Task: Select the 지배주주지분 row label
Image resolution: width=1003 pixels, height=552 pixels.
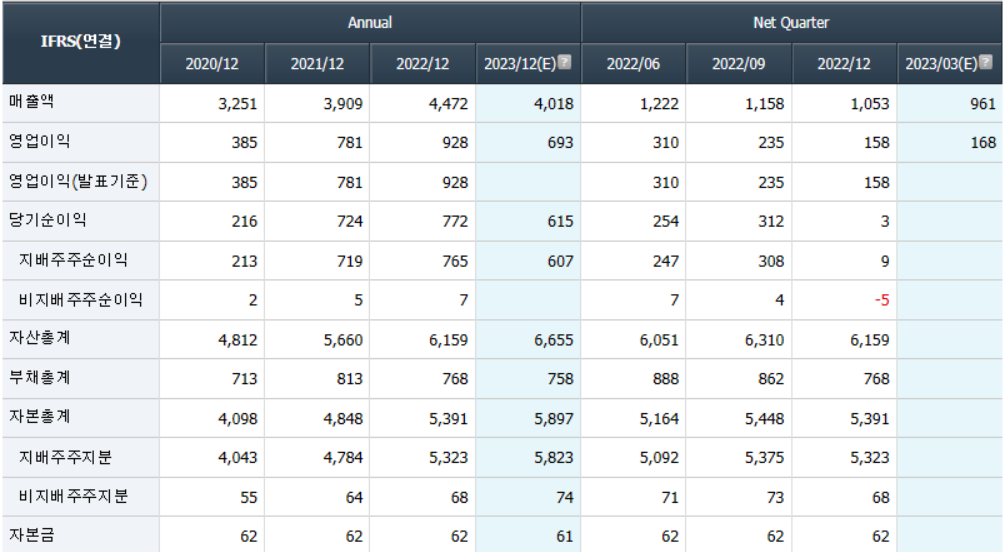Action: click(x=65, y=457)
